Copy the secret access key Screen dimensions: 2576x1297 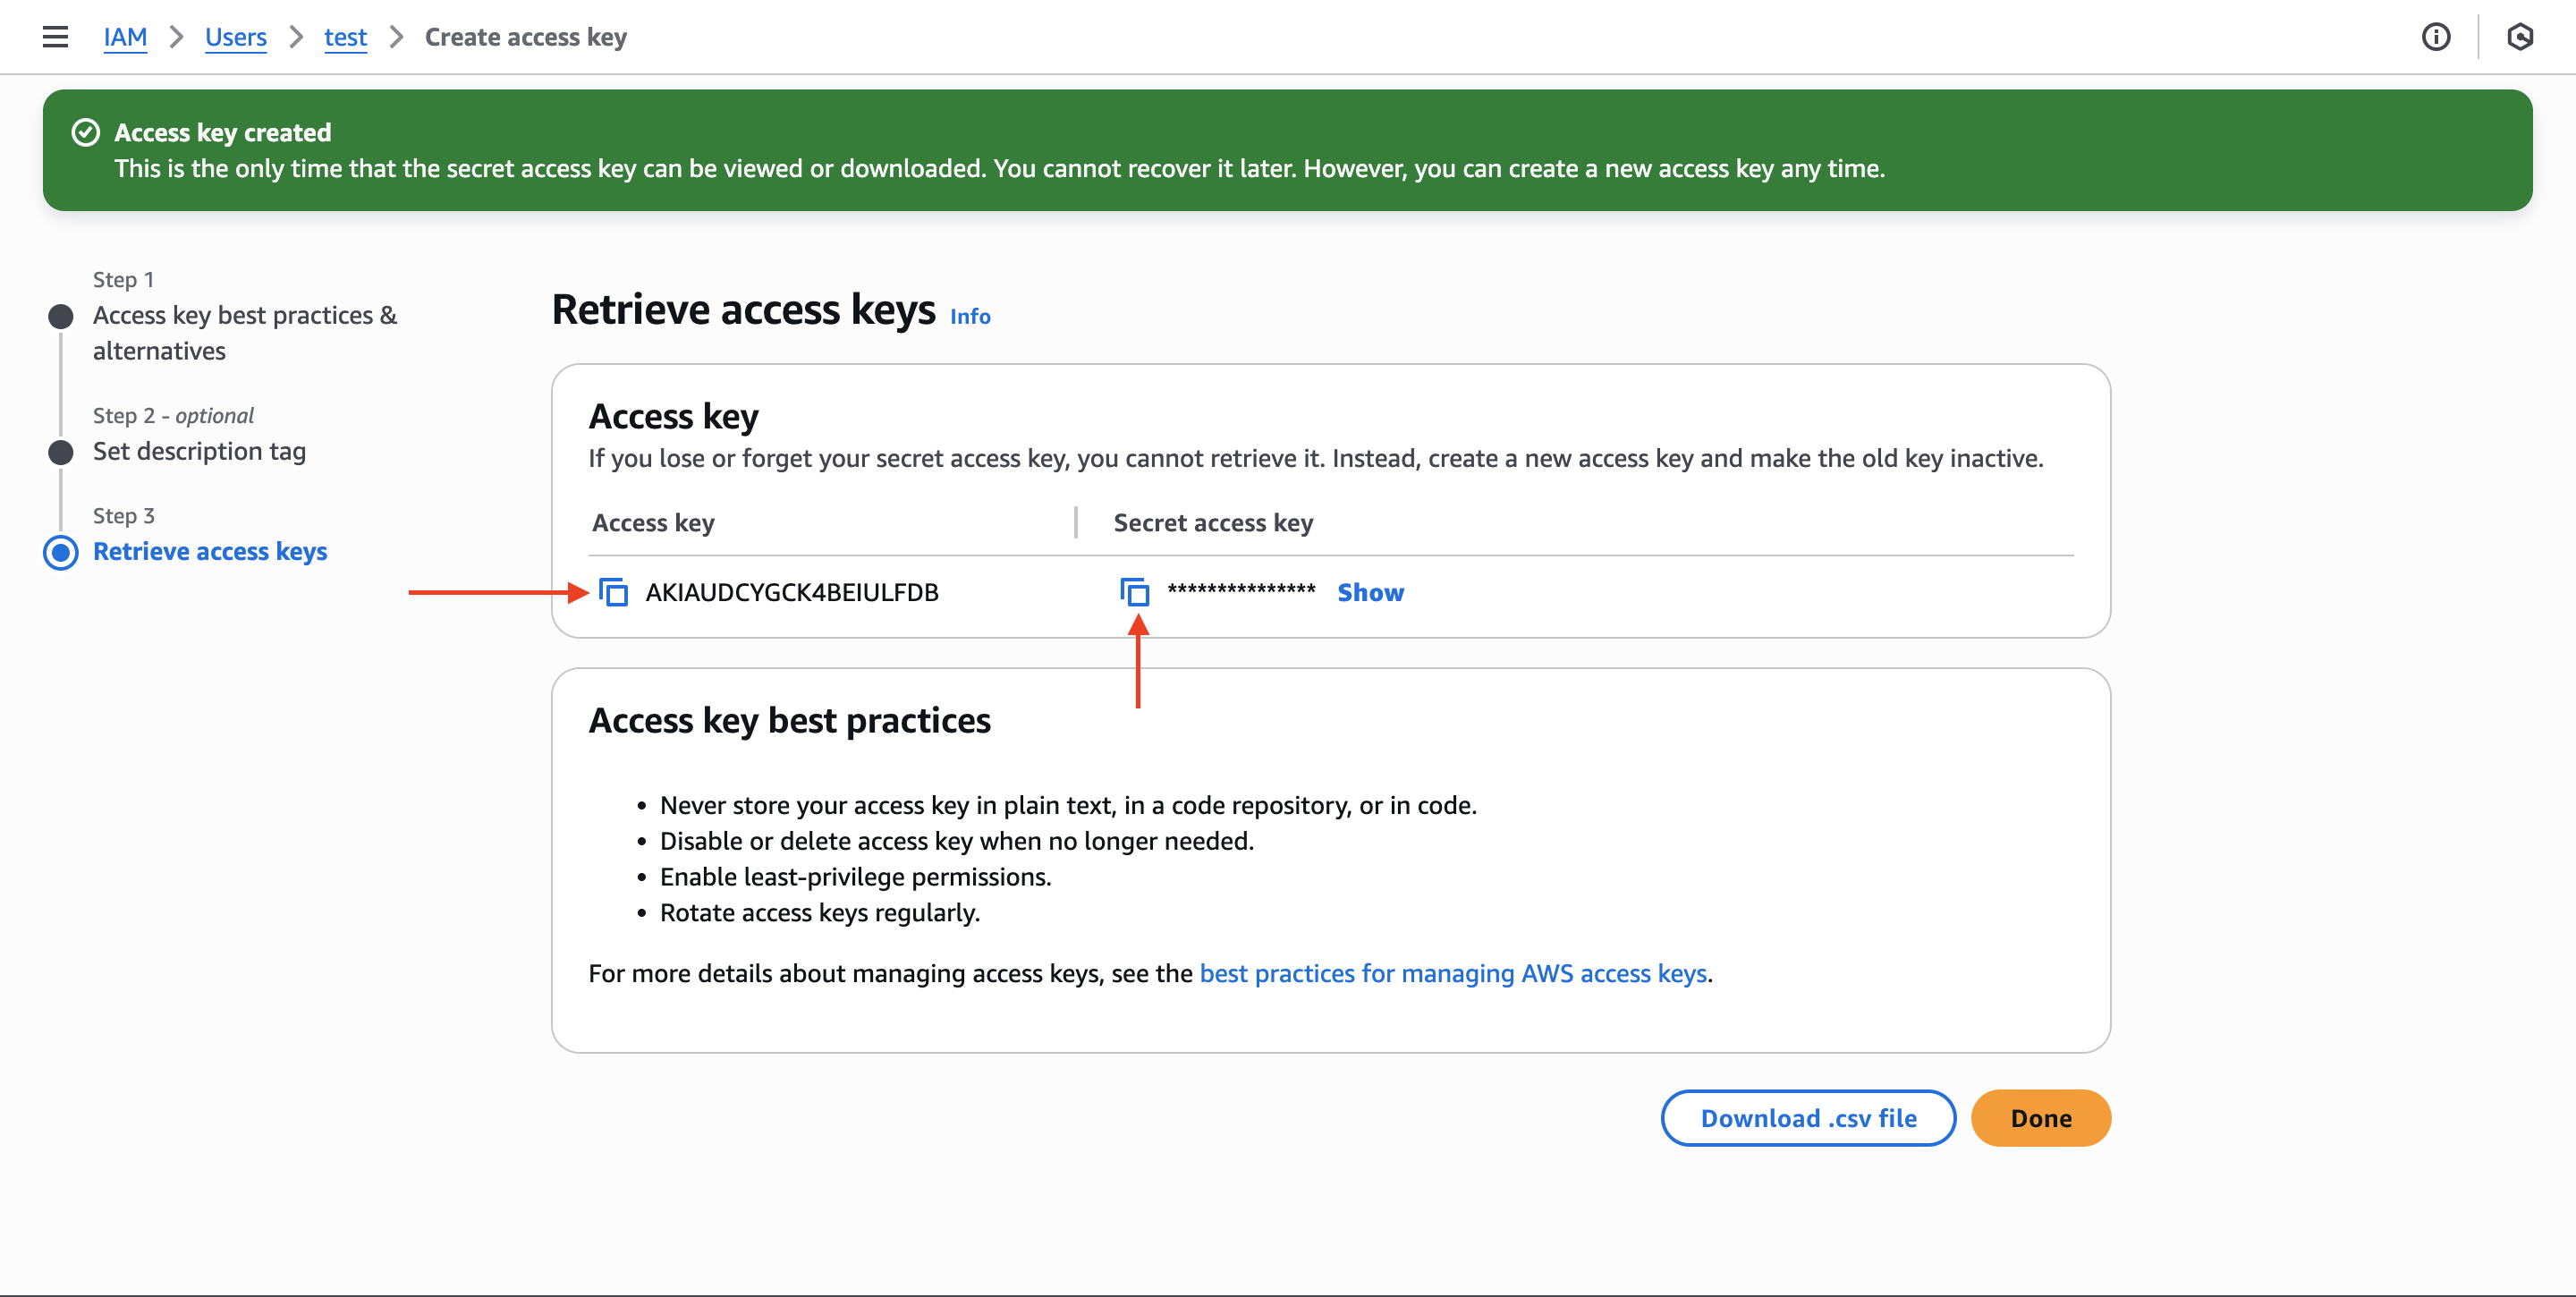[x=1136, y=592]
